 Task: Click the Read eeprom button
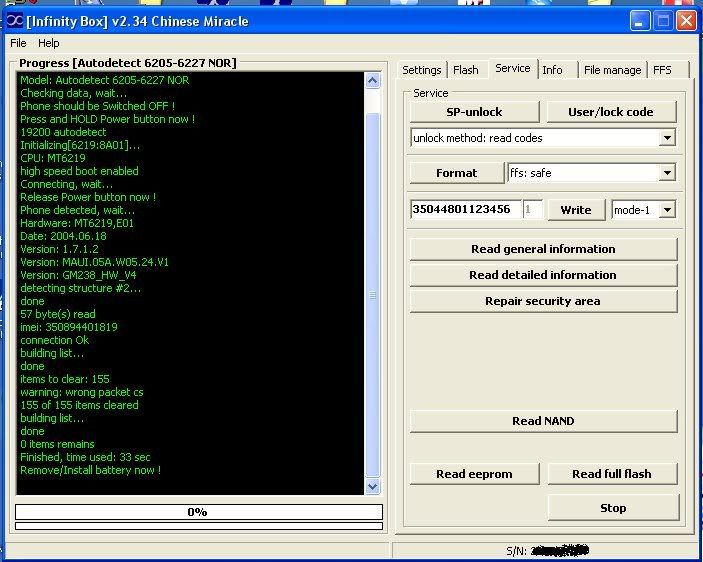tap(474, 474)
